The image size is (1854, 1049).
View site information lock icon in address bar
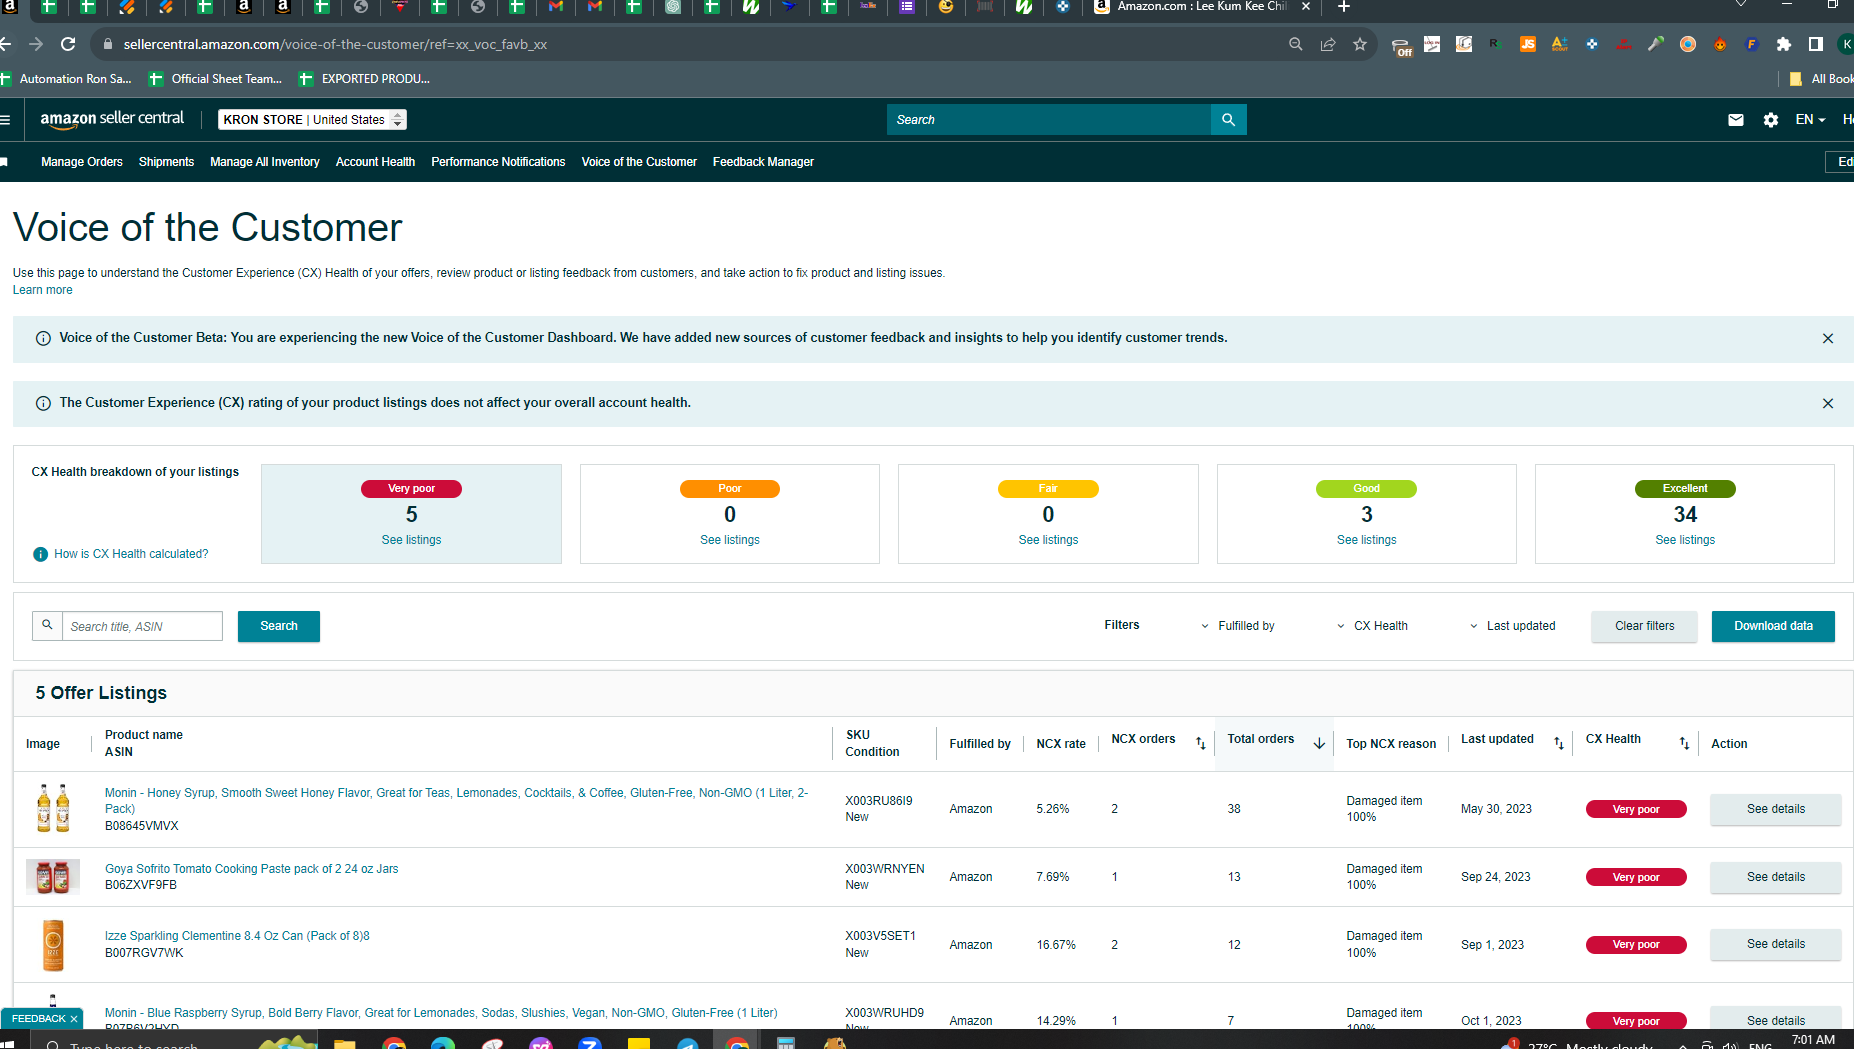(107, 44)
